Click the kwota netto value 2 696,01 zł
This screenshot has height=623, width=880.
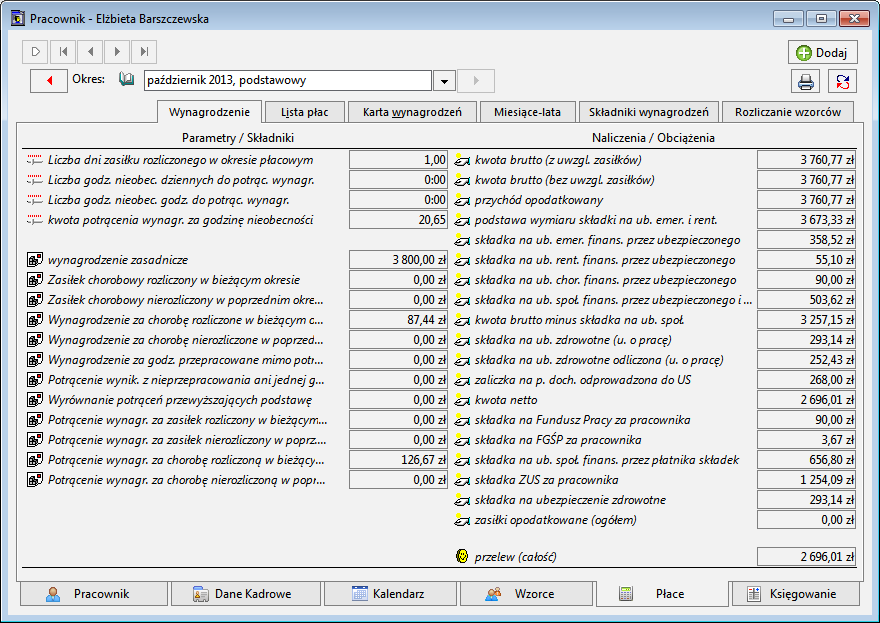coord(806,400)
